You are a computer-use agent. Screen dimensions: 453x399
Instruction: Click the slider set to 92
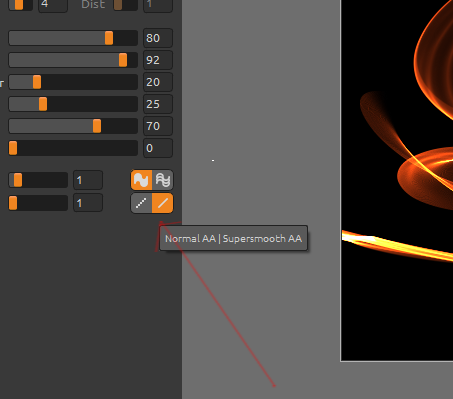(x=73, y=60)
